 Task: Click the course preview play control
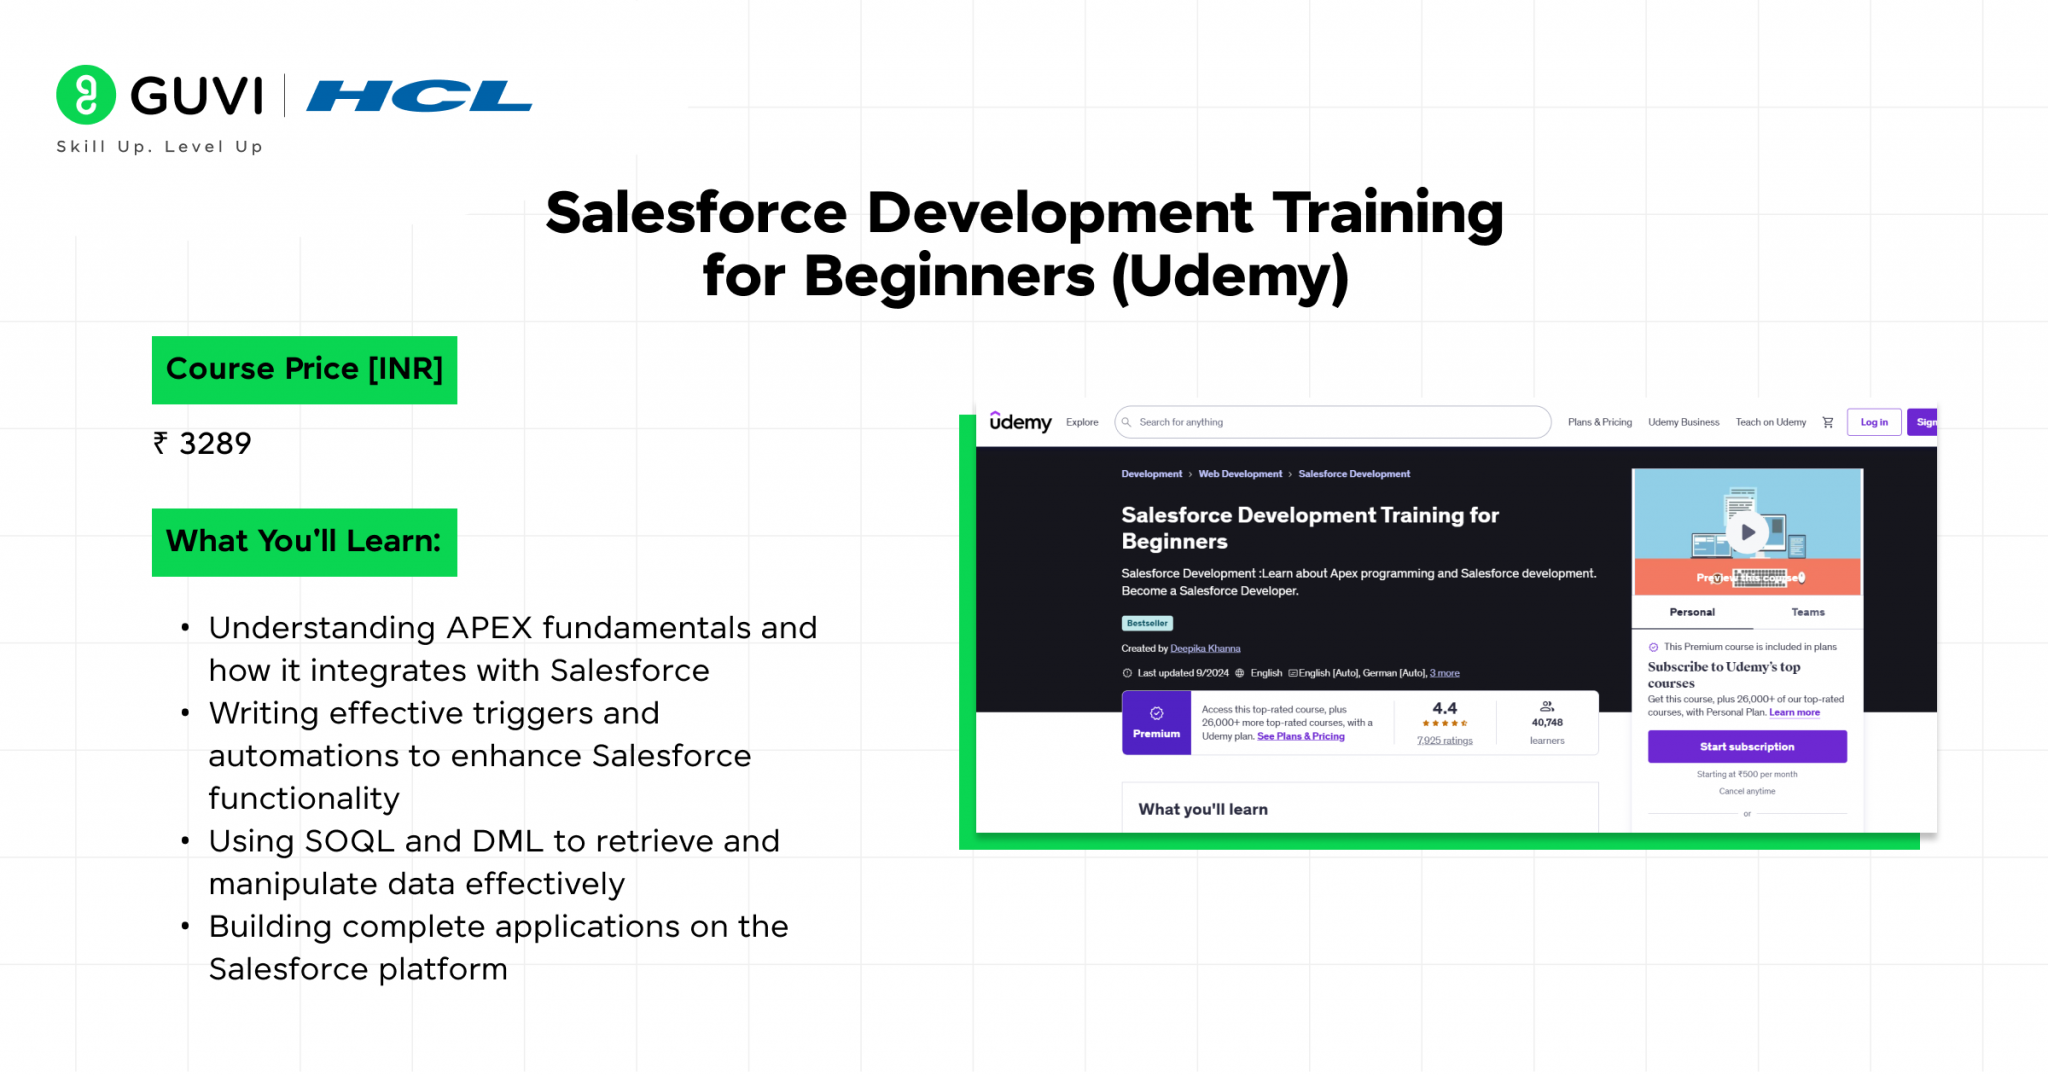[1747, 532]
